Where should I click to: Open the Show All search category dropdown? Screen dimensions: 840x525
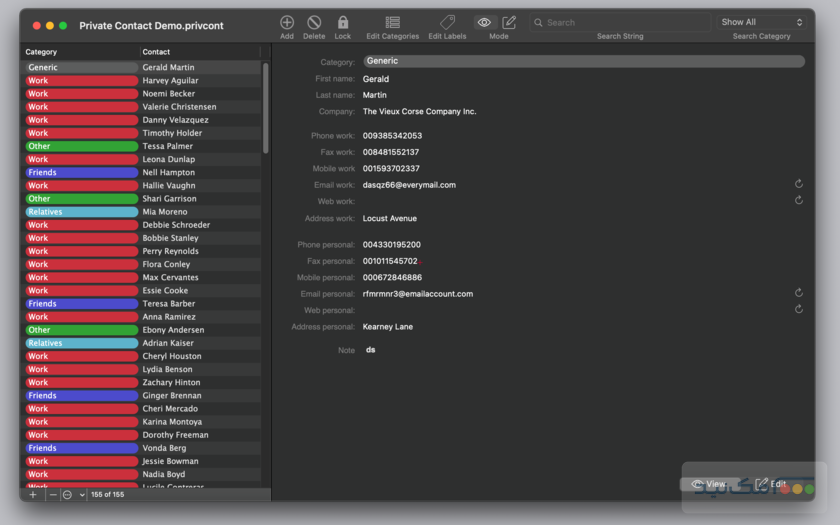tap(761, 22)
